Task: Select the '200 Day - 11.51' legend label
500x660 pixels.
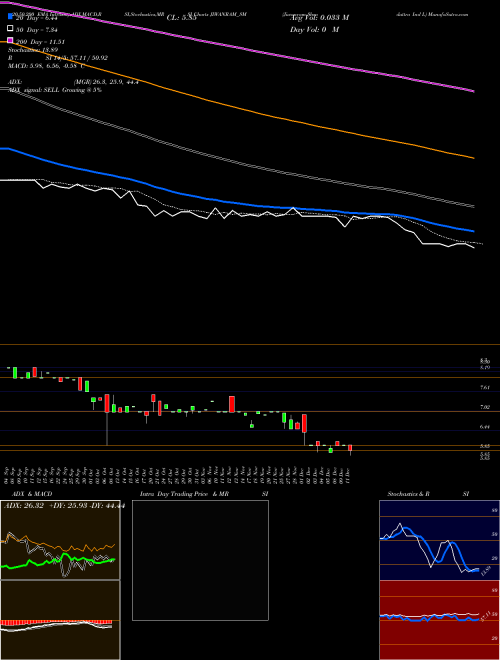Action: click(40, 42)
